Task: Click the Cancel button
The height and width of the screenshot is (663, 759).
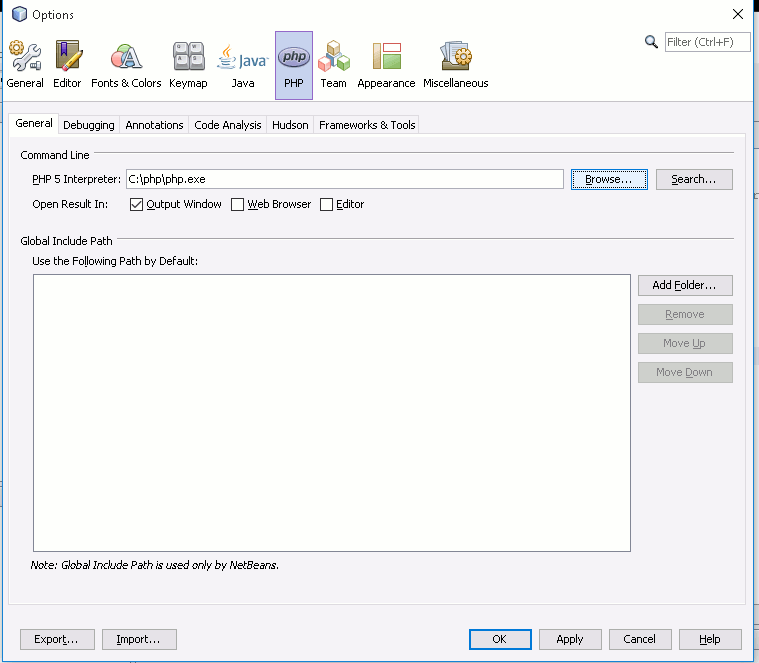Action: [640, 639]
